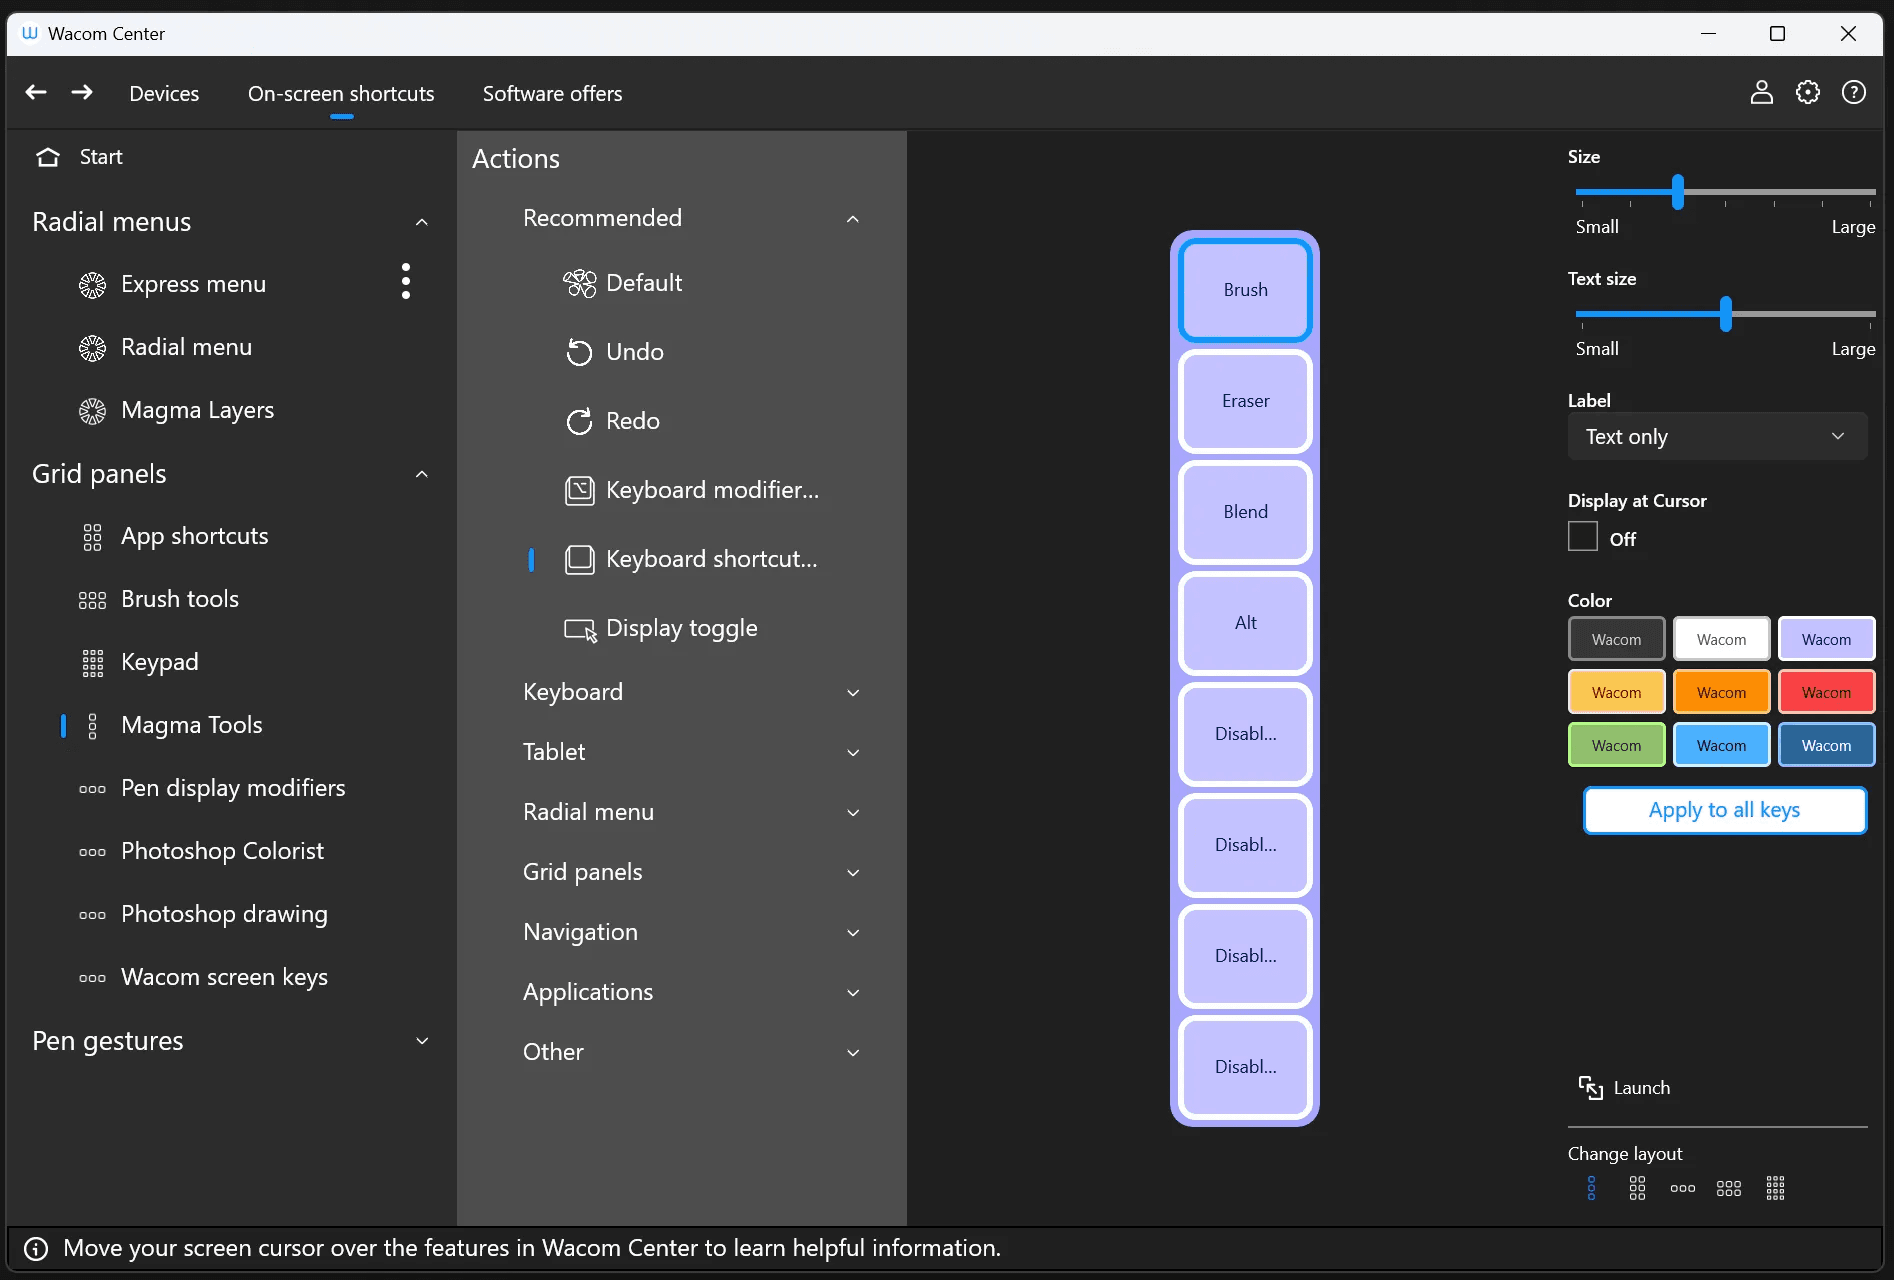Viewport: 1894px width, 1280px height.
Task: Select the Undo action icon
Action: pyautogui.click(x=579, y=352)
